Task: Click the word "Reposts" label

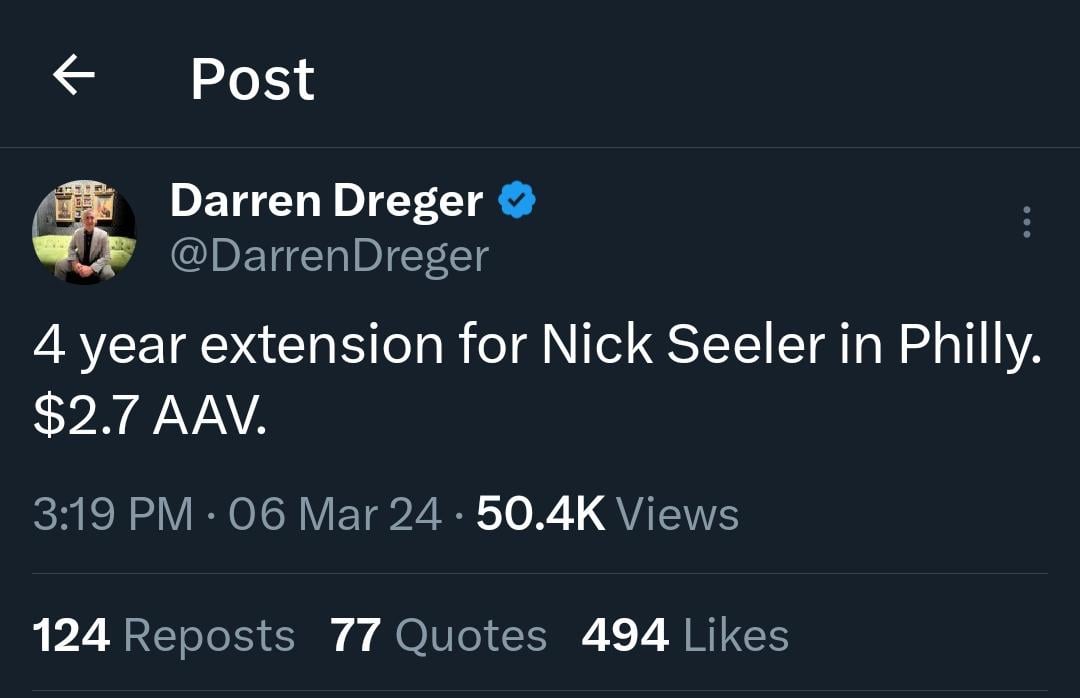Action: click(x=209, y=636)
